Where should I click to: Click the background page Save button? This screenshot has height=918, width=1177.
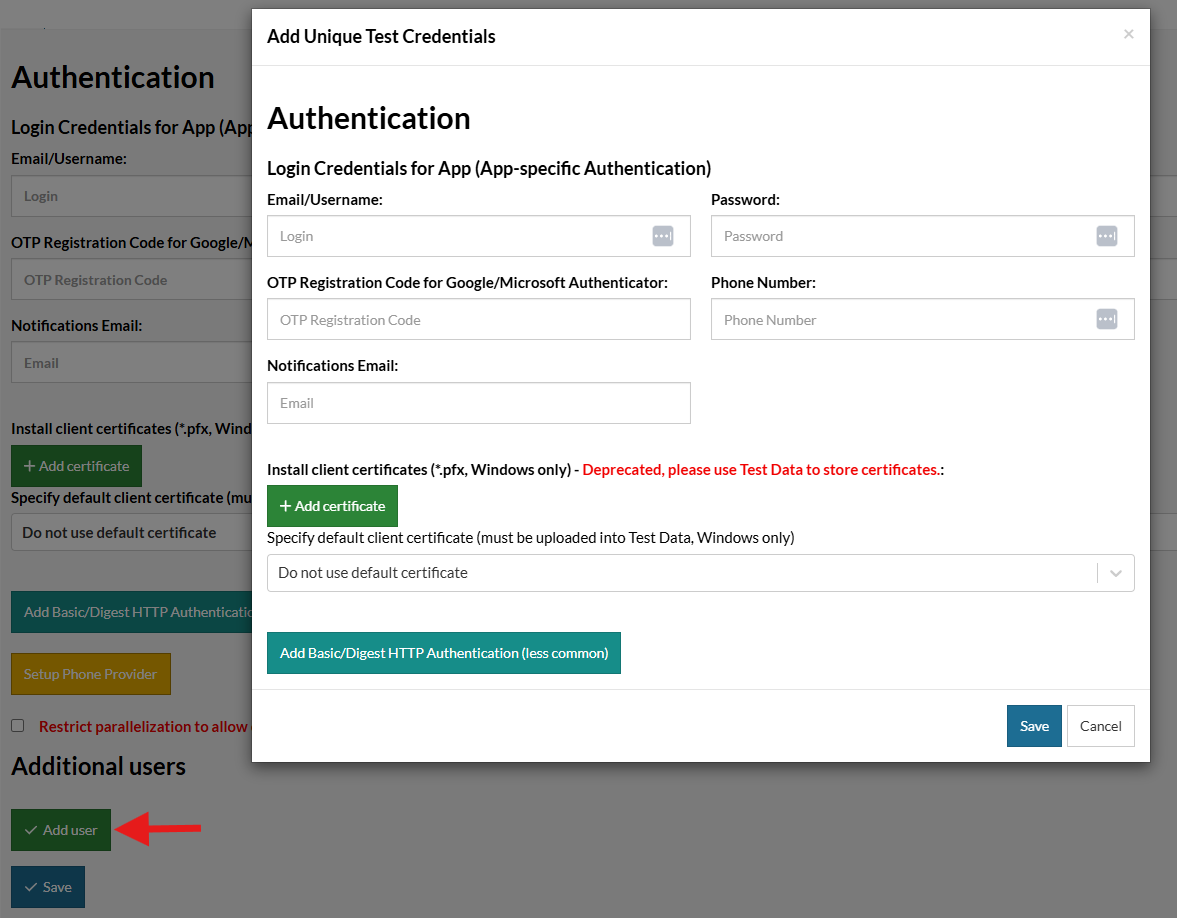pyautogui.click(x=48, y=887)
